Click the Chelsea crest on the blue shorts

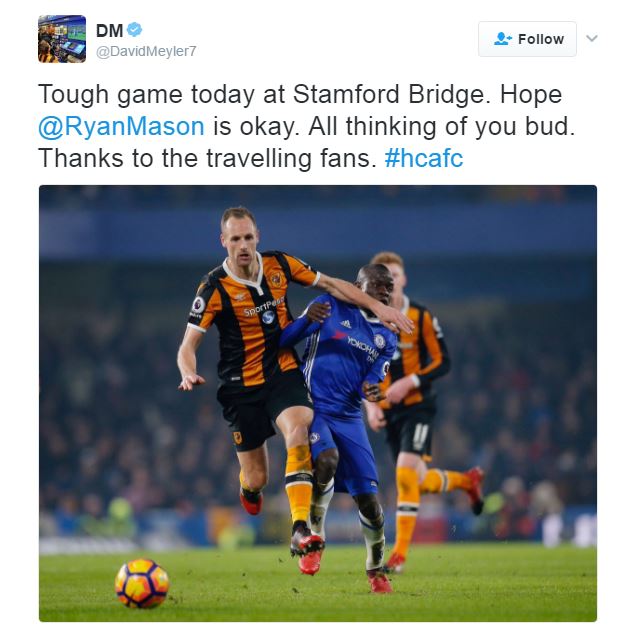(x=314, y=438)
